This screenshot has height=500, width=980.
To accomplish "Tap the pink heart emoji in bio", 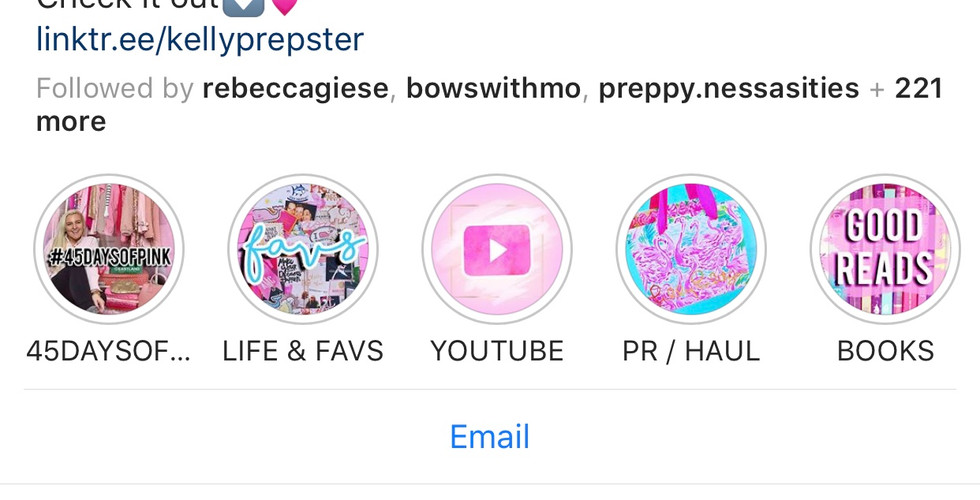I will click(284, 6).
